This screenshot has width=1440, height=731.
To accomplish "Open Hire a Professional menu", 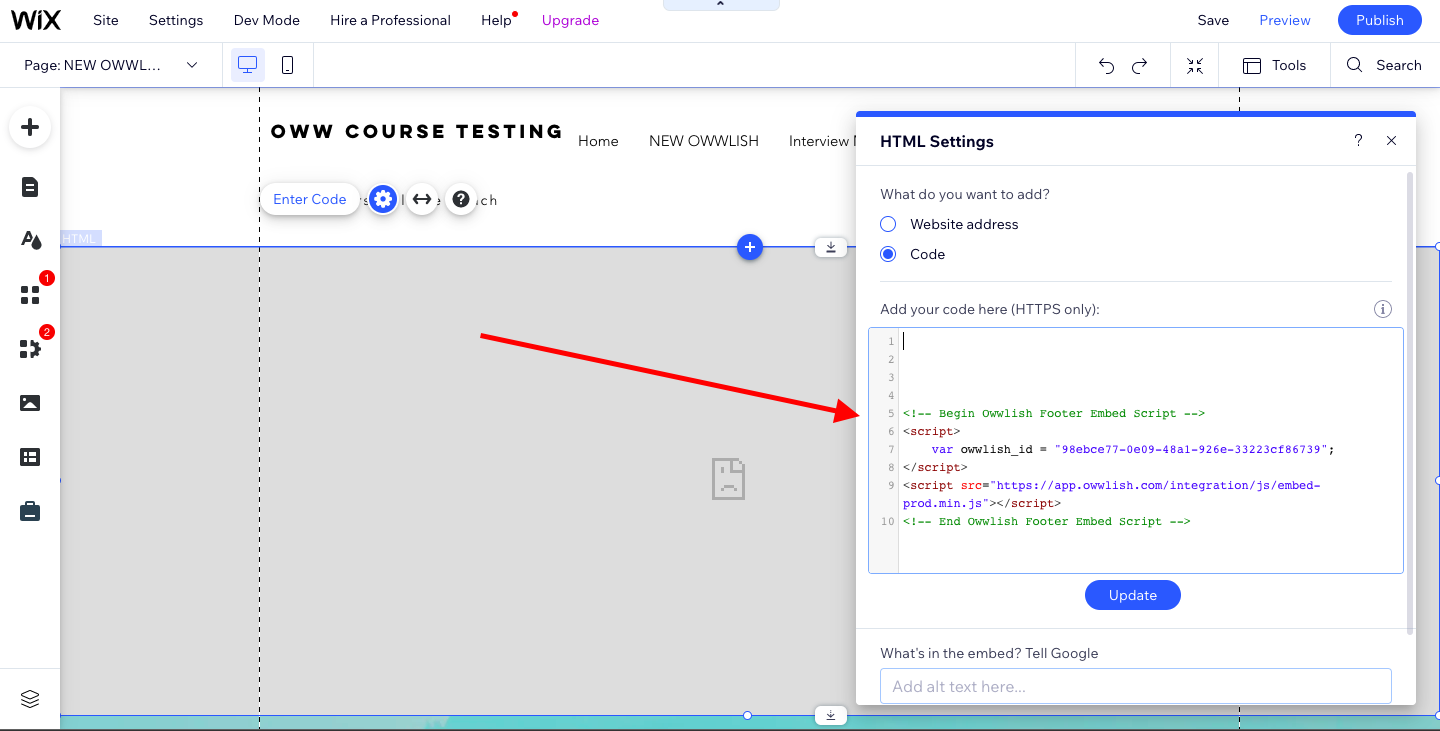I will pos(390,20).
